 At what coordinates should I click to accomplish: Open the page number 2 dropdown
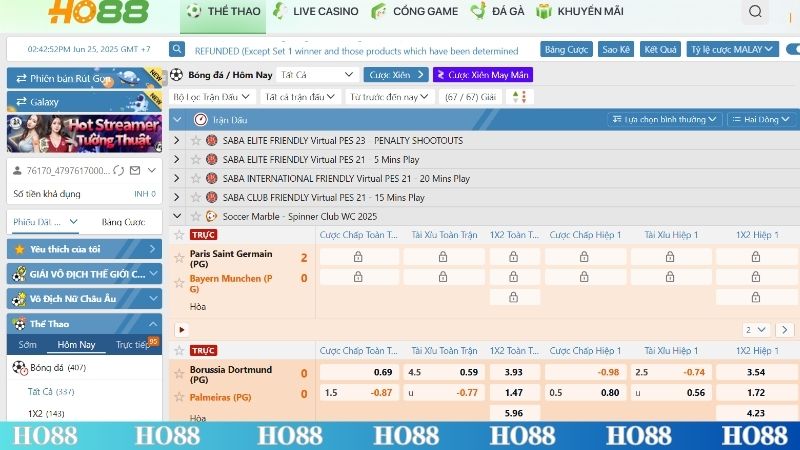(756, 330)
